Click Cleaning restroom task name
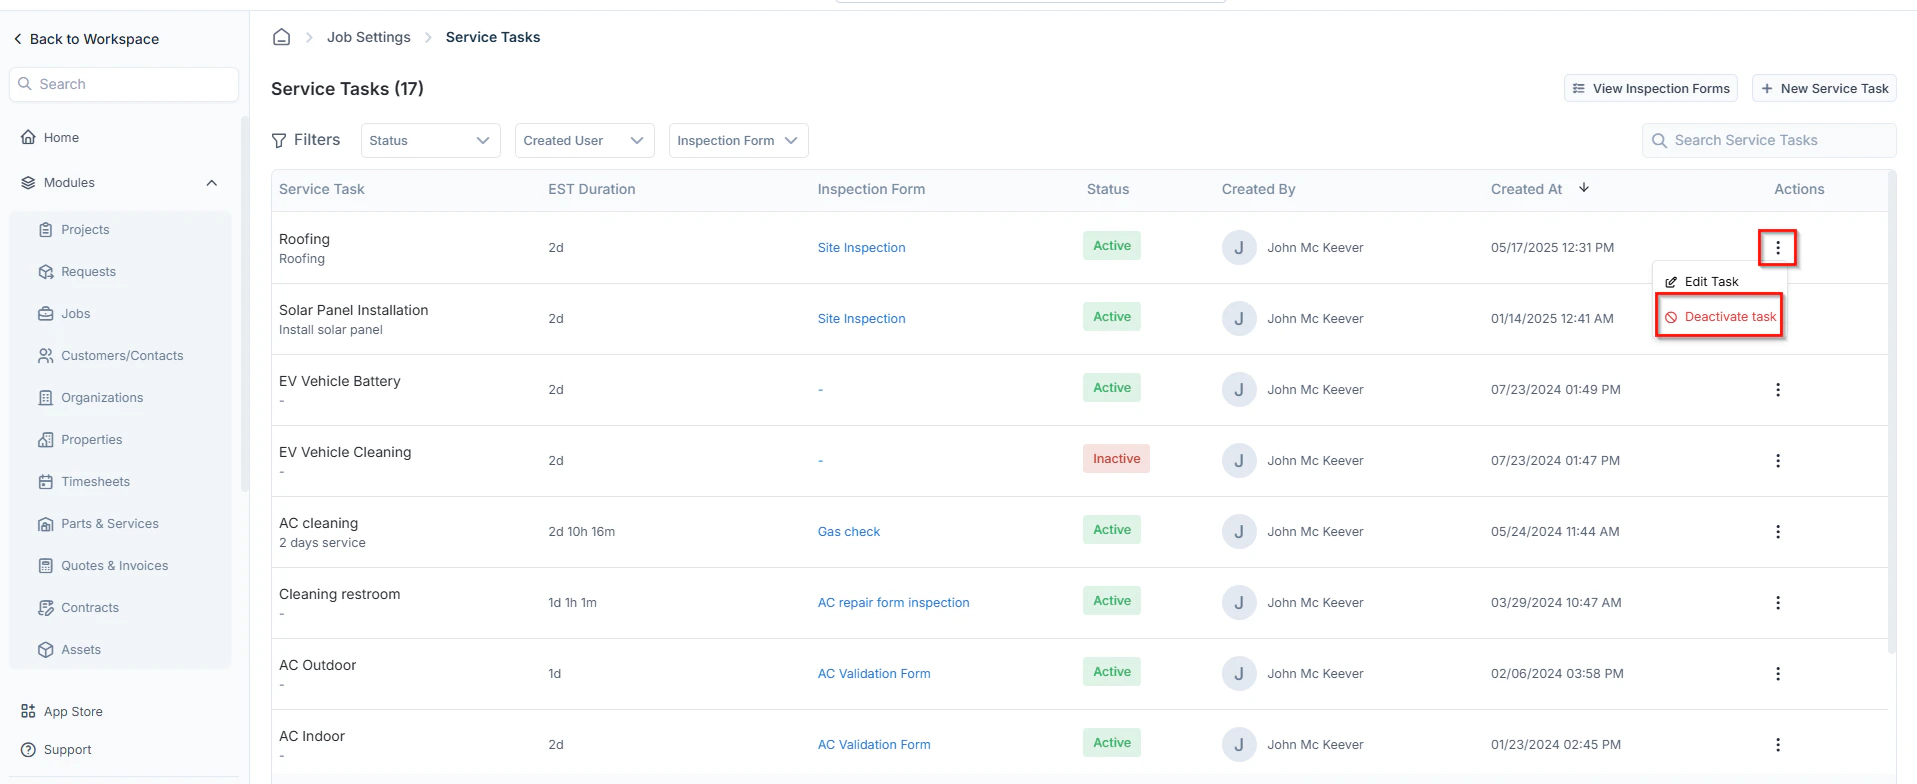Viewport: 1917px width, 784px height. 339,595
